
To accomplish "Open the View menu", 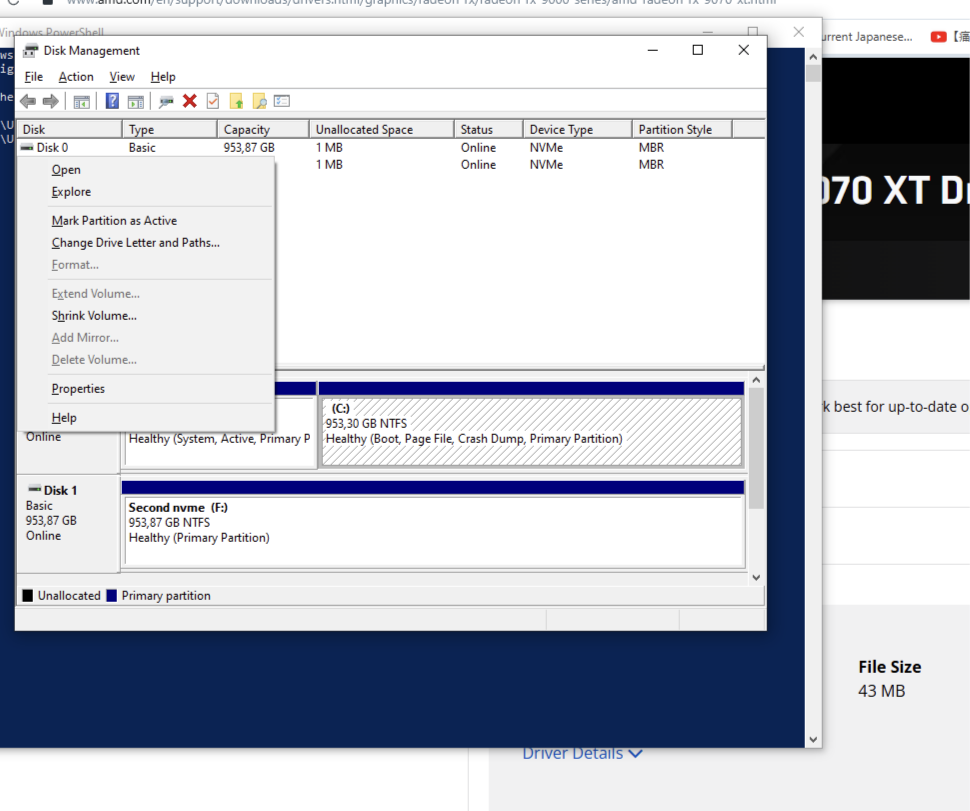I will coord(122,77).
